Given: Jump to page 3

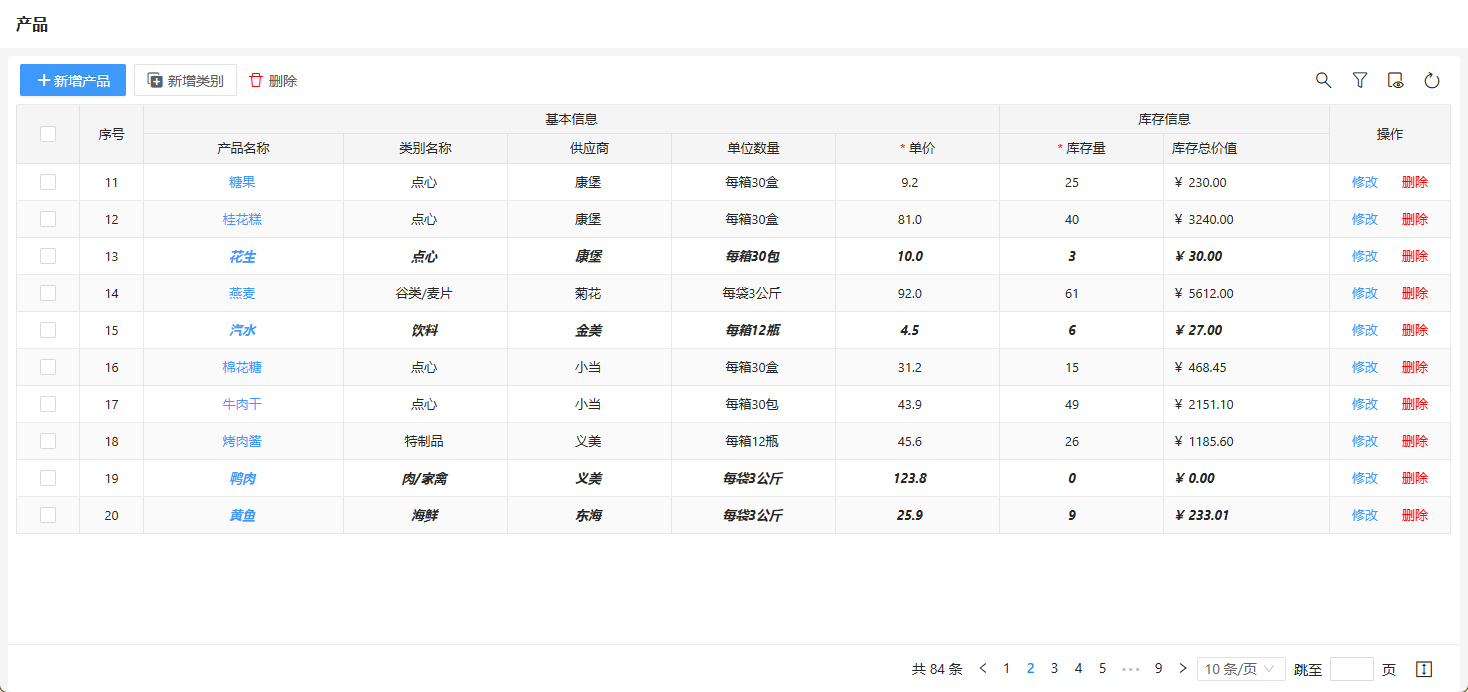Looking at the screenshot, I should [x=1054, y=669].
